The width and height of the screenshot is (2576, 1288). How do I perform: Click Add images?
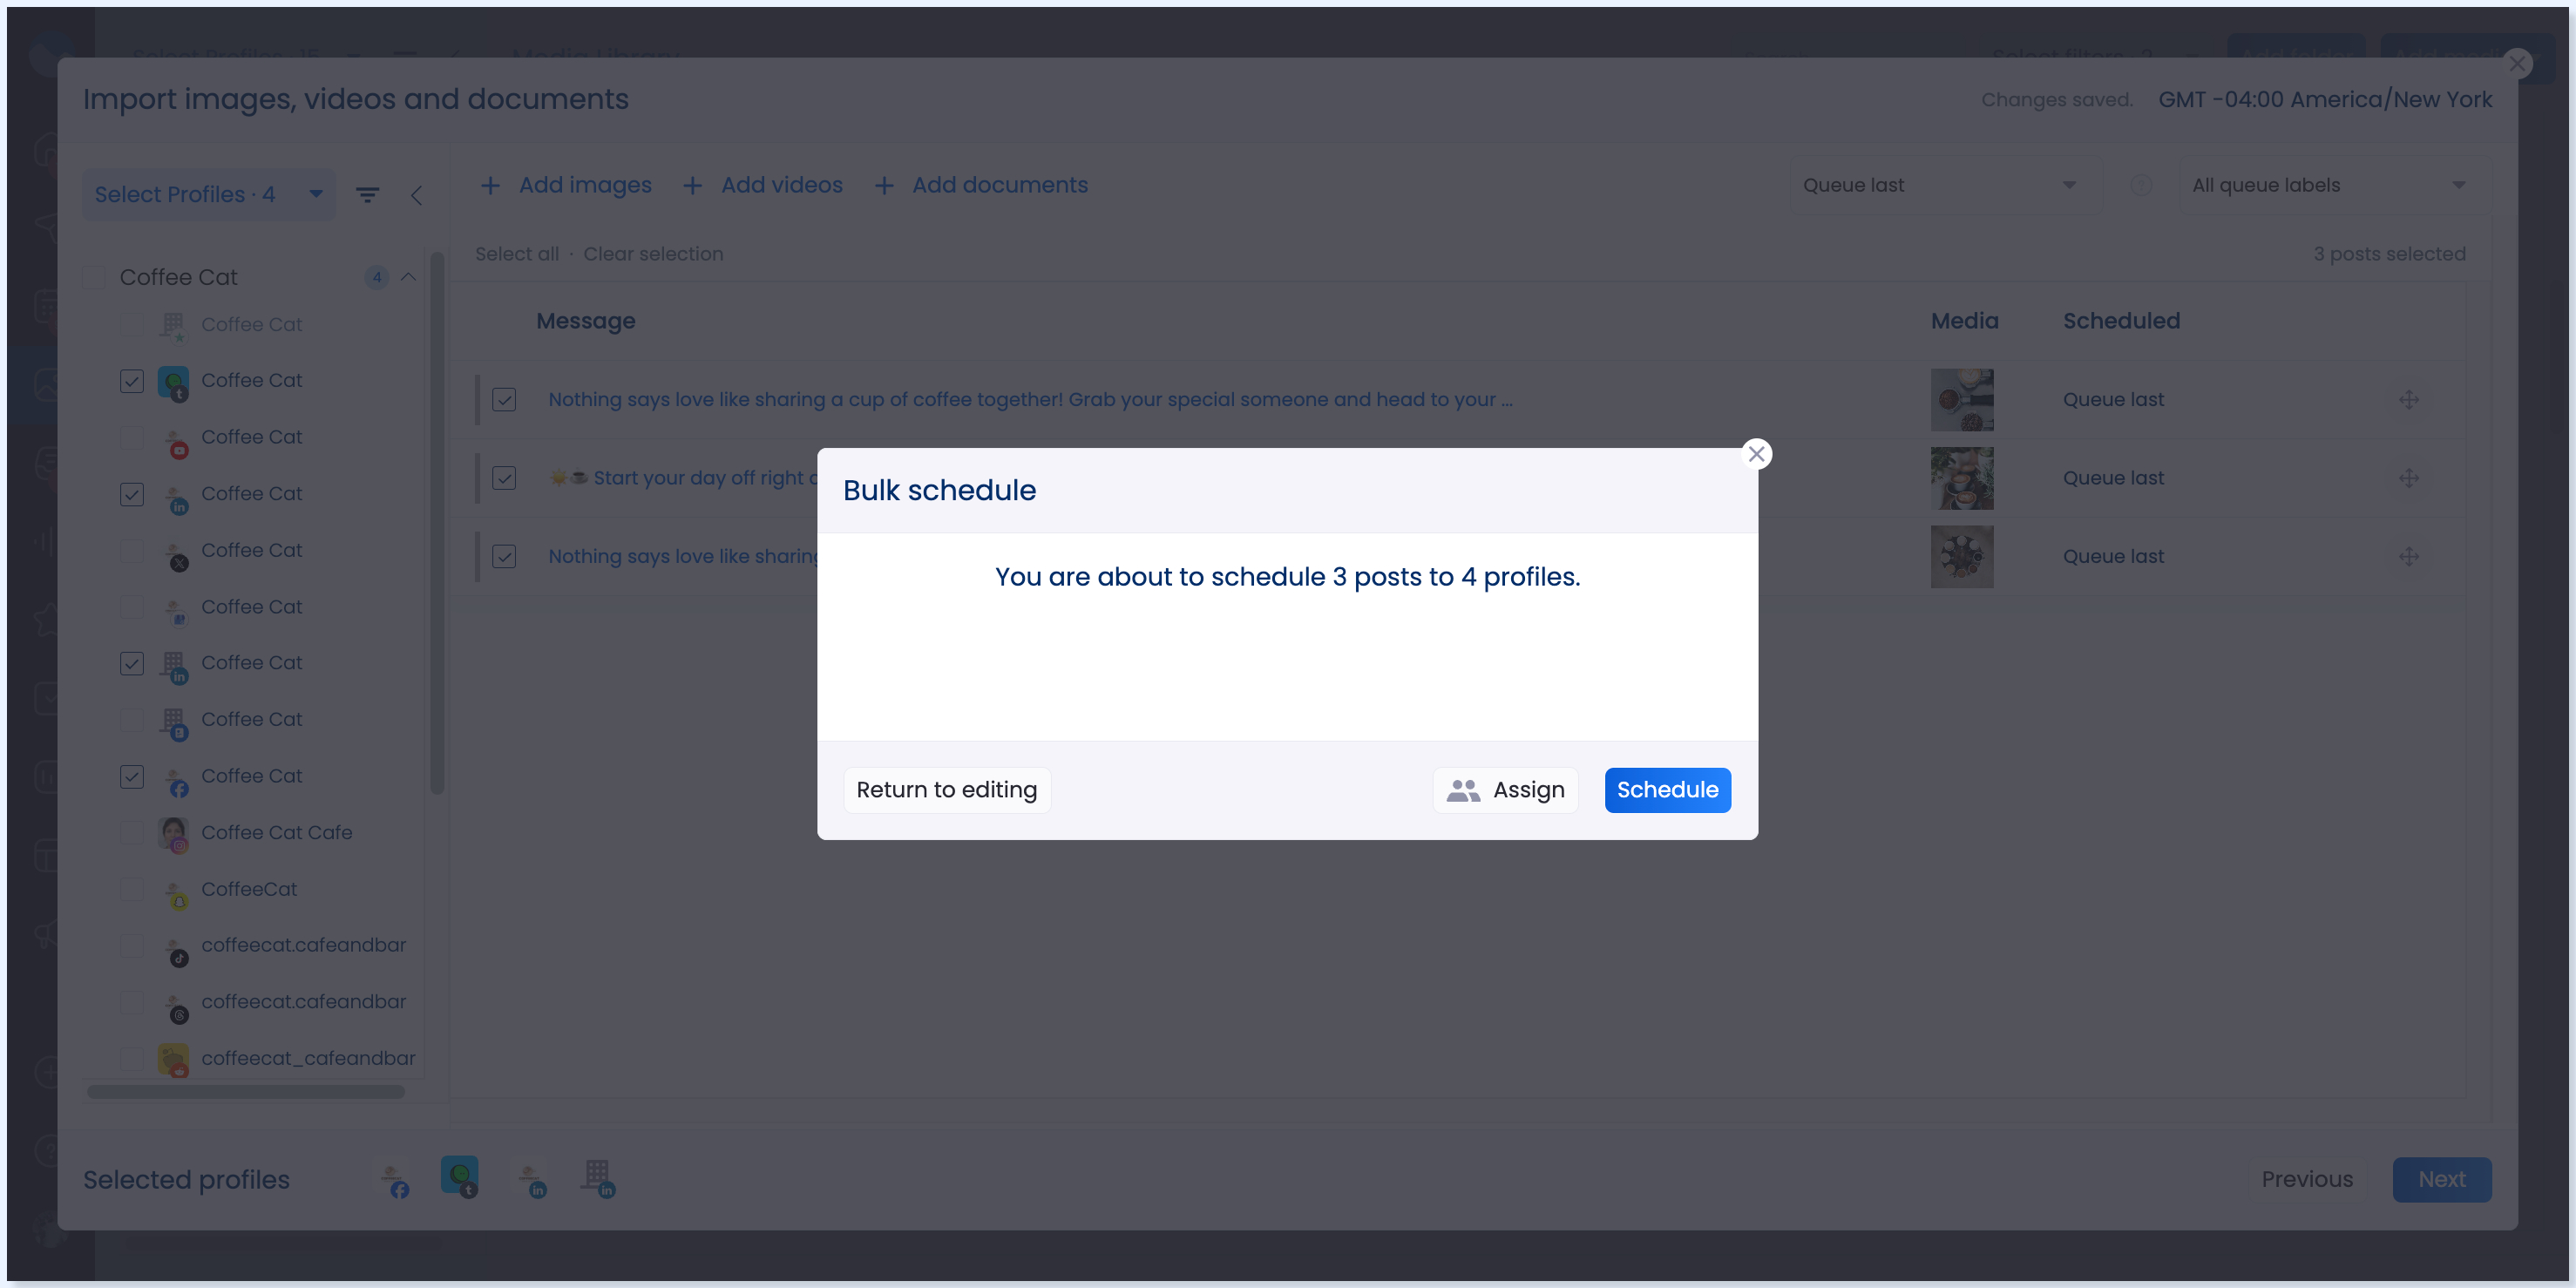566,185
